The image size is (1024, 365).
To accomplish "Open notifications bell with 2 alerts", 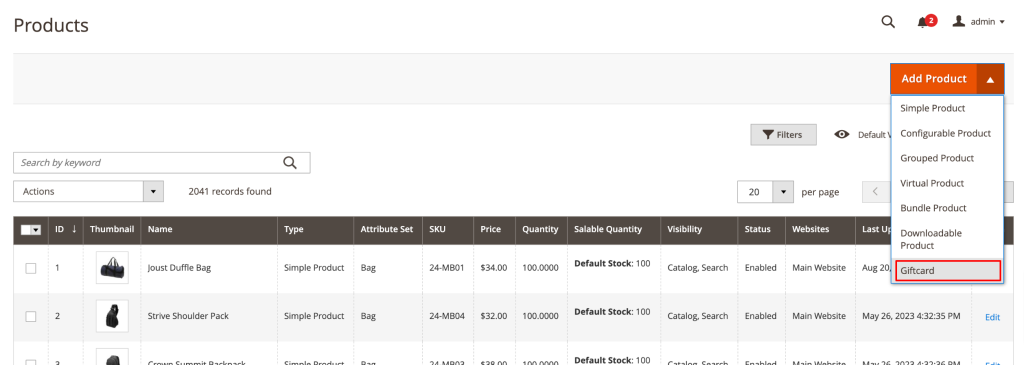I will coord(926,22).
